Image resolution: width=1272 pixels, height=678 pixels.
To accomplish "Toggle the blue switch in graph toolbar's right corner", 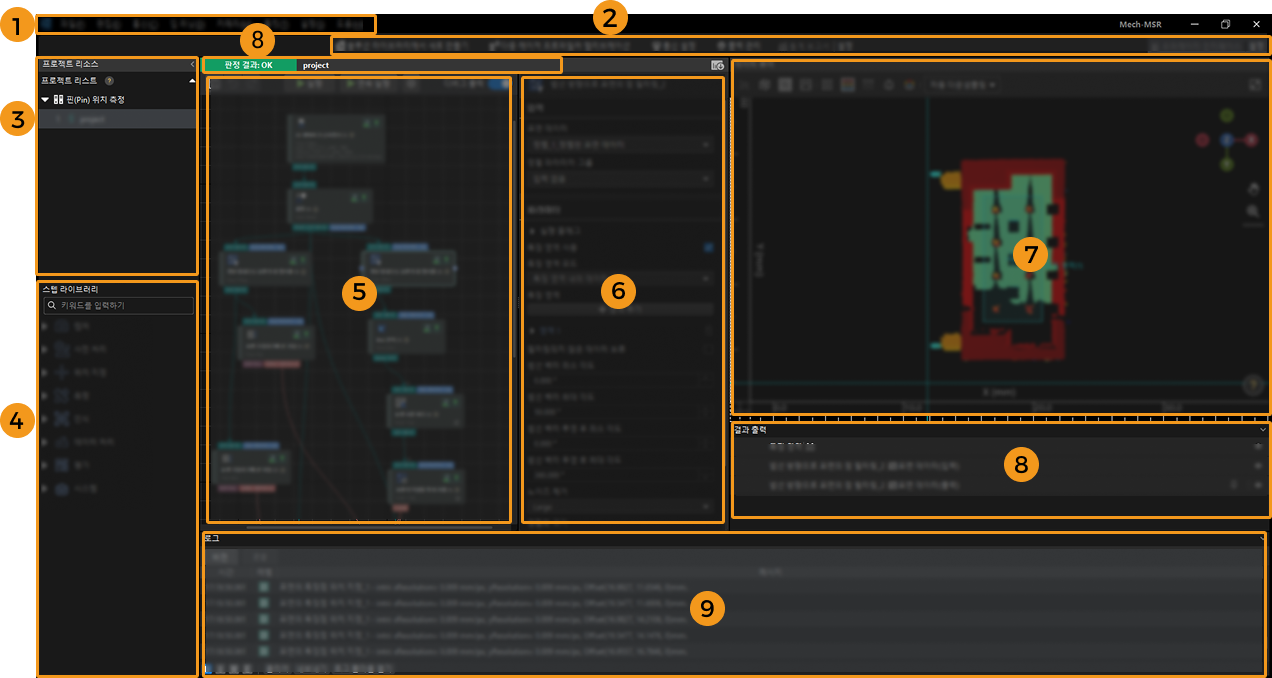I will [x=499, y=86].
